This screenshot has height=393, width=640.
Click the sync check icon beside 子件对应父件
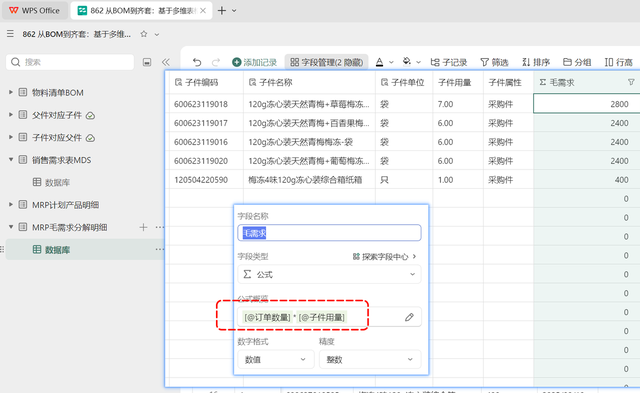pos(91,138)
